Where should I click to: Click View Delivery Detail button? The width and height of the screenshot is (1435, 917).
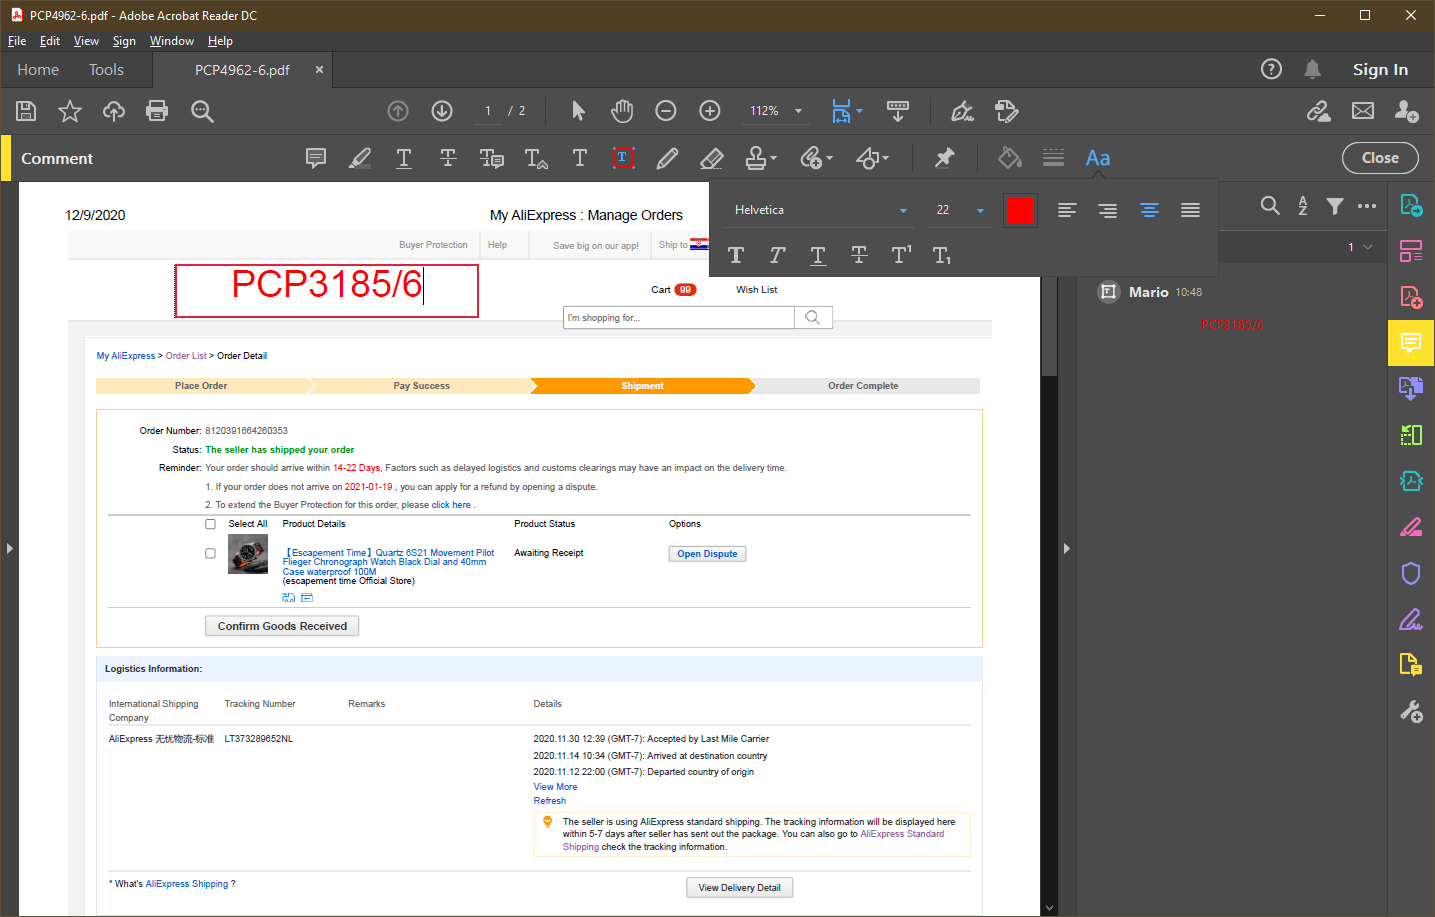(739, 888)
